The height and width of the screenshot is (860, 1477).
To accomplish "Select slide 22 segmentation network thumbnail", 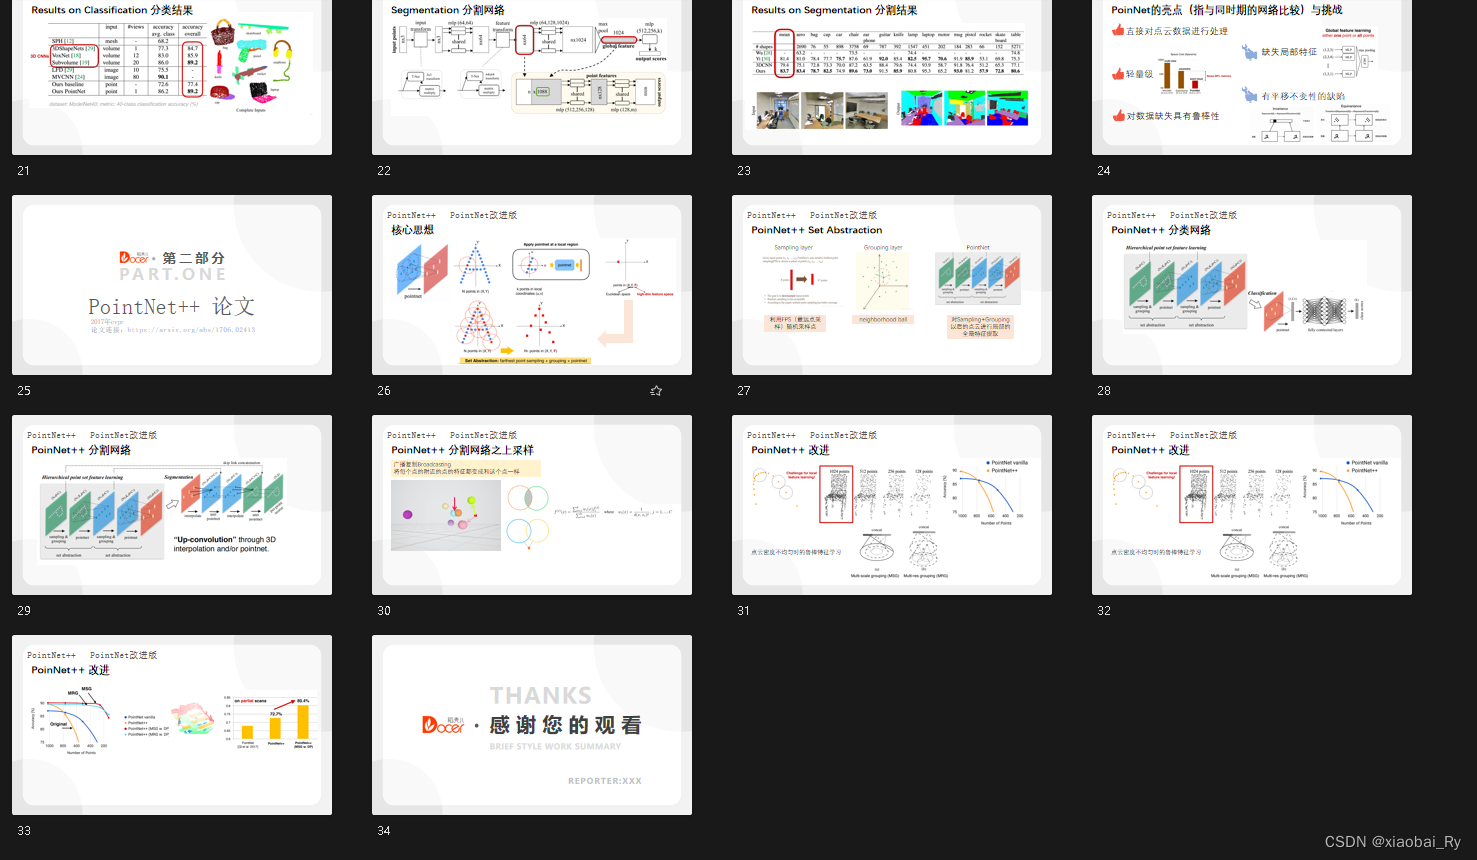I will coord(532,77).
